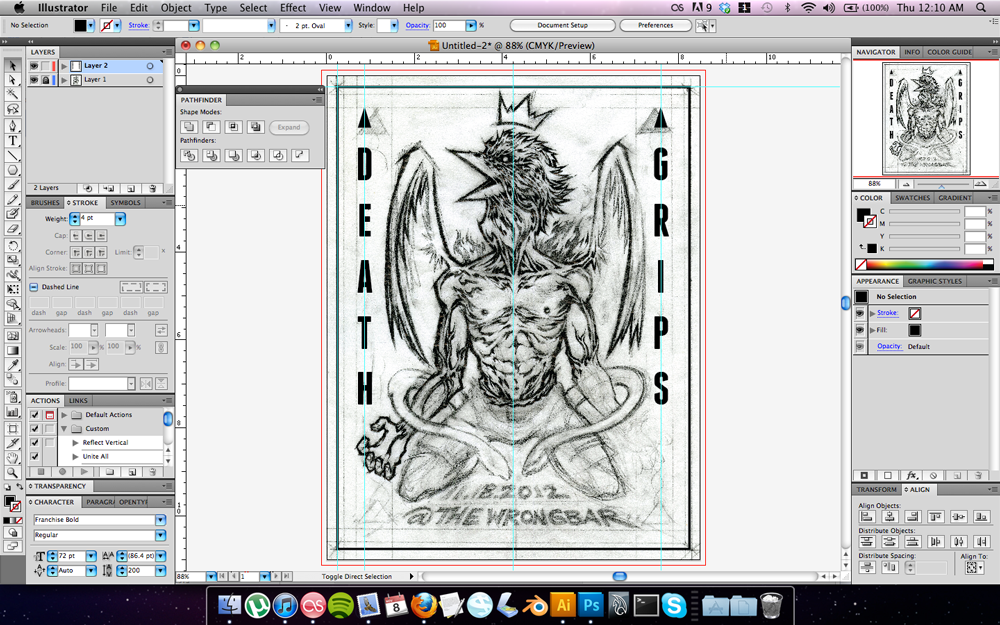
Task: Click Unite shape mode in Pathfinder
Action: (x=189, y=127)
